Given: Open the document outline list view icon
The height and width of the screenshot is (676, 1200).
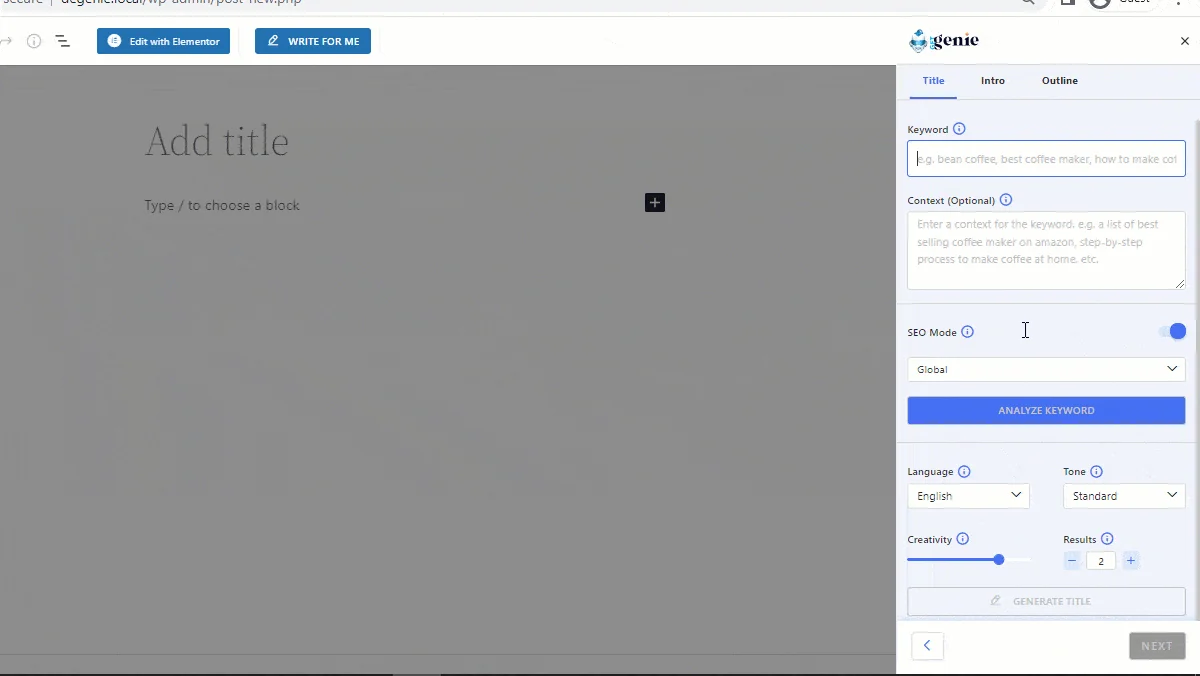Looking at the screenshot, I should (x=62, y=41).
